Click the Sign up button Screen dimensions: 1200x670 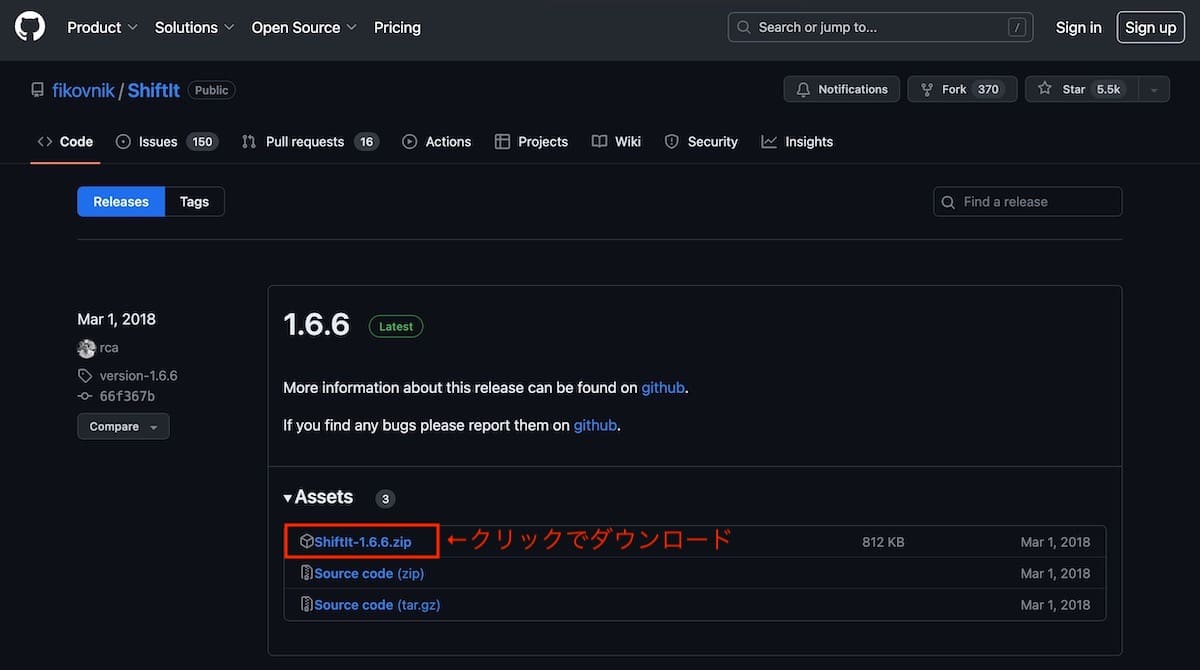[1150, 27]
